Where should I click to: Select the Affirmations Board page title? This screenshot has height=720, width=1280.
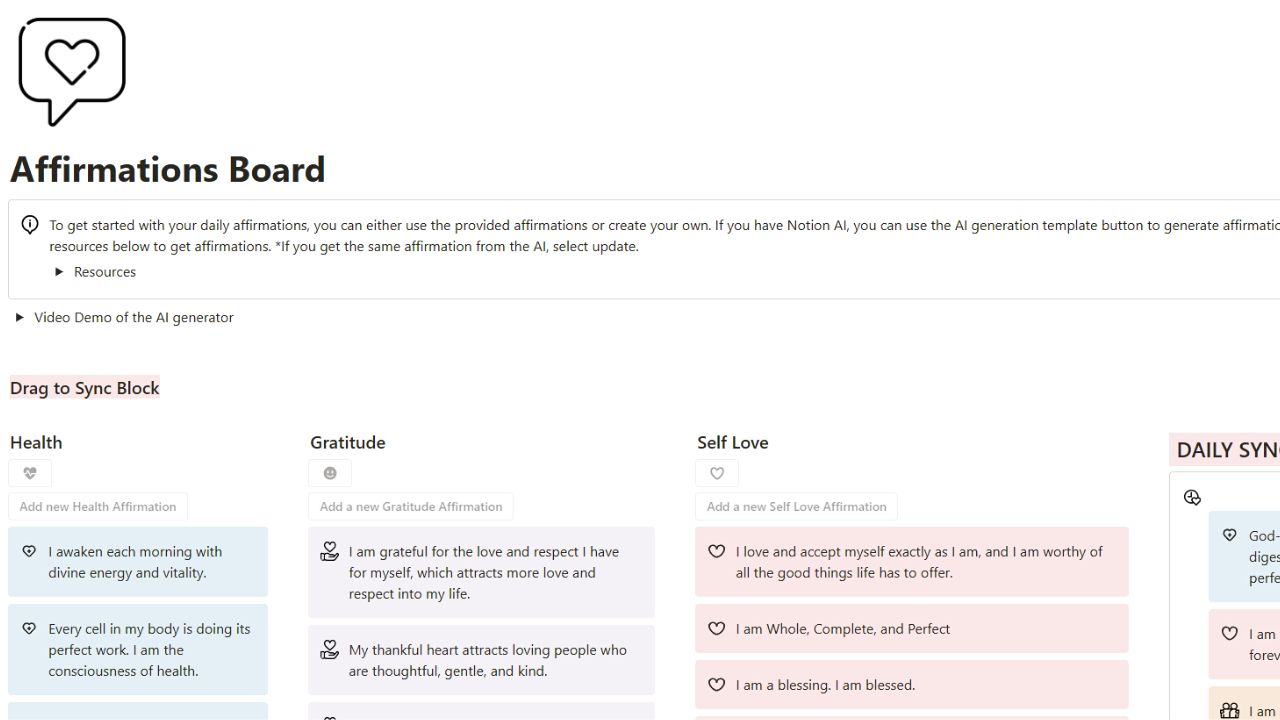[168, 169]
